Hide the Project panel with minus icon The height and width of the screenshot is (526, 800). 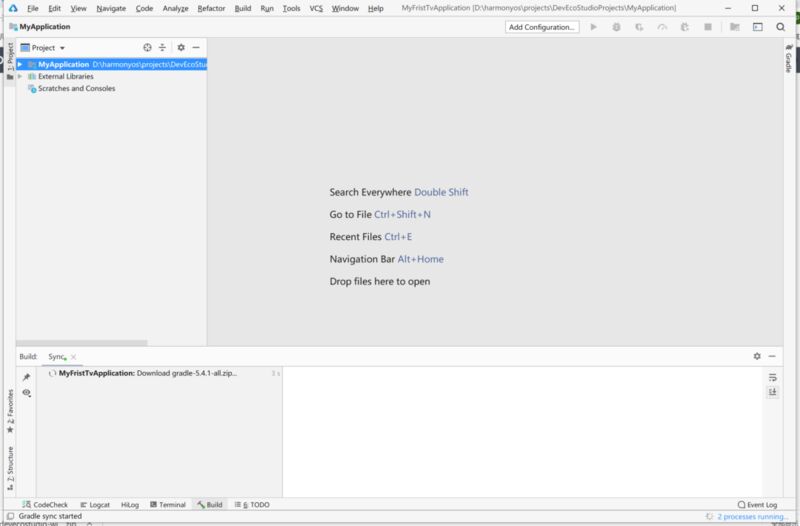(x=196, y=47)
